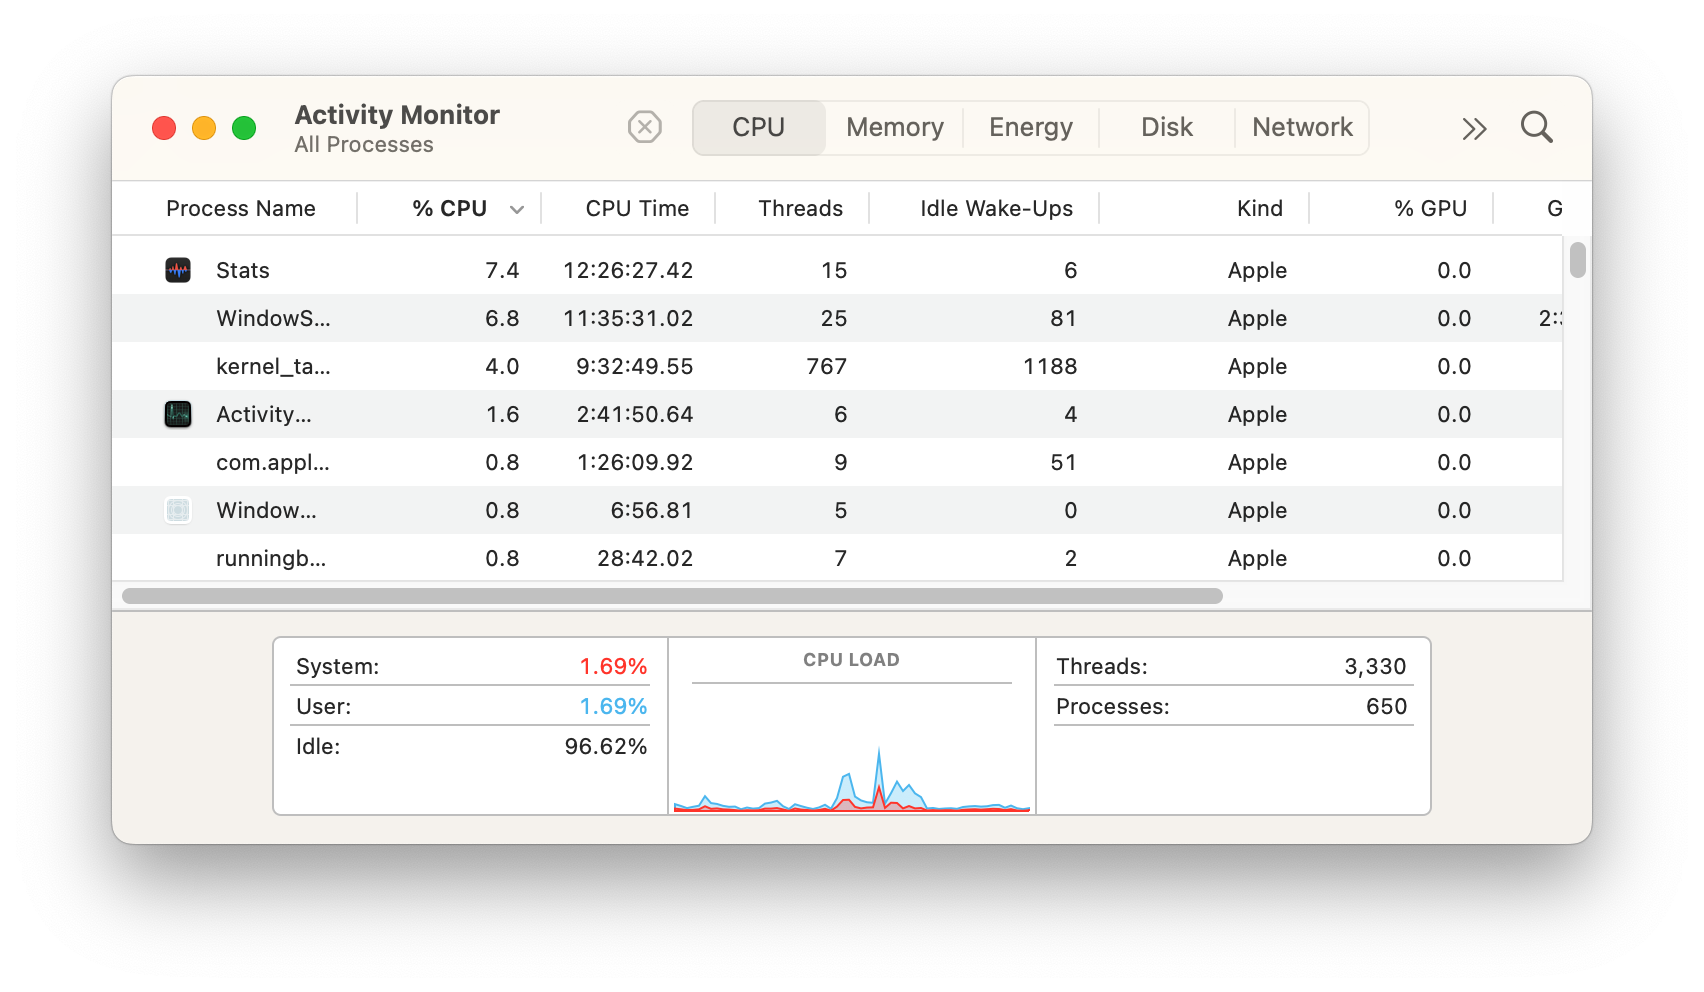Click idle wake-ups value 1188

click(x=1050, y=366)
